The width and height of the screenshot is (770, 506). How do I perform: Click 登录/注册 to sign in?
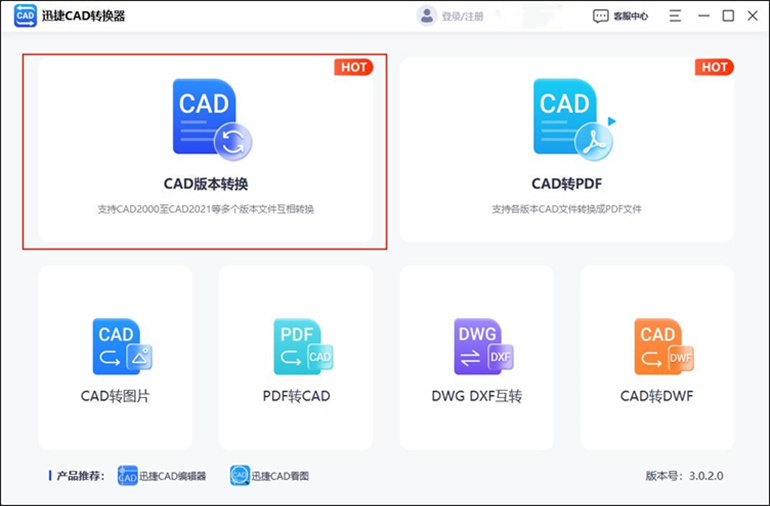[463, 17]
